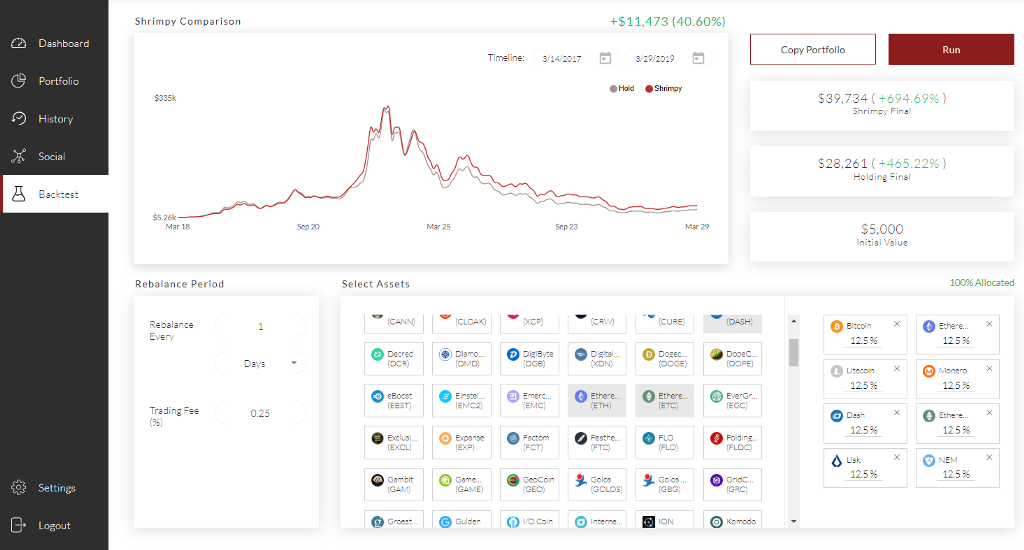
Task: Edit Bitcoin's 12.5% allocation
Action: pyautogui.click(x=863, y=341)
